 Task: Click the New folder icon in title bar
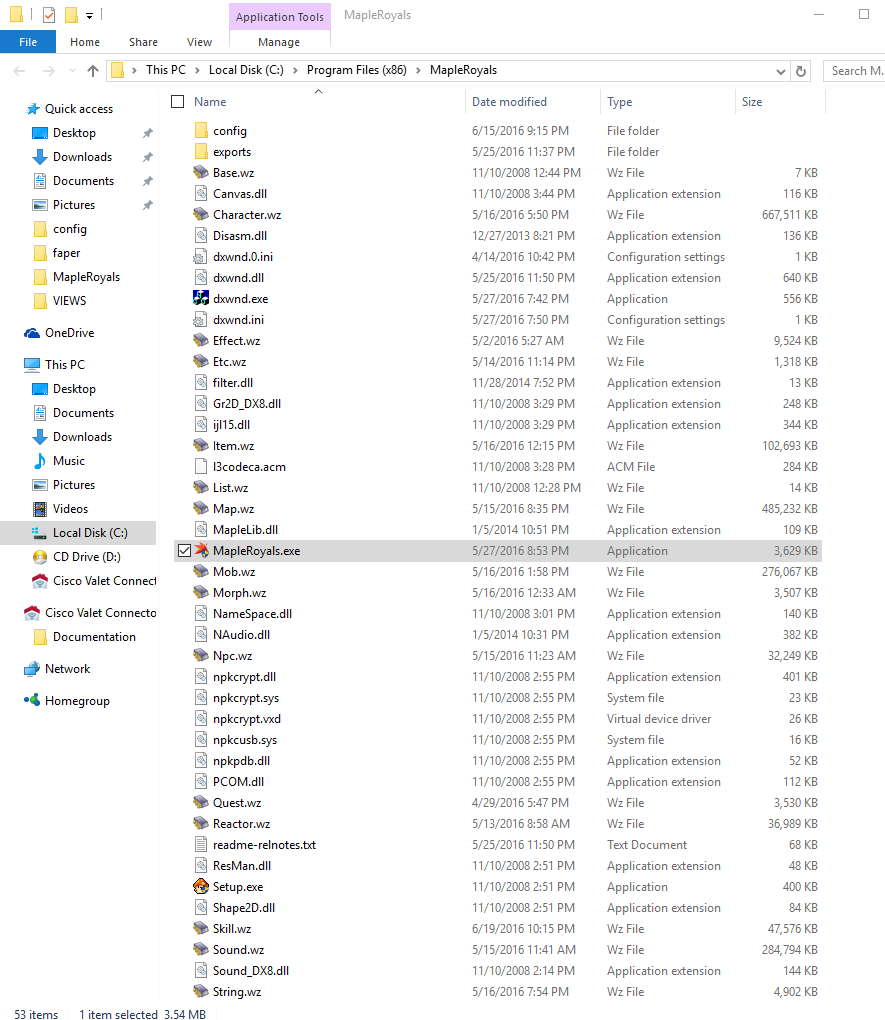(x=72, y=14)
